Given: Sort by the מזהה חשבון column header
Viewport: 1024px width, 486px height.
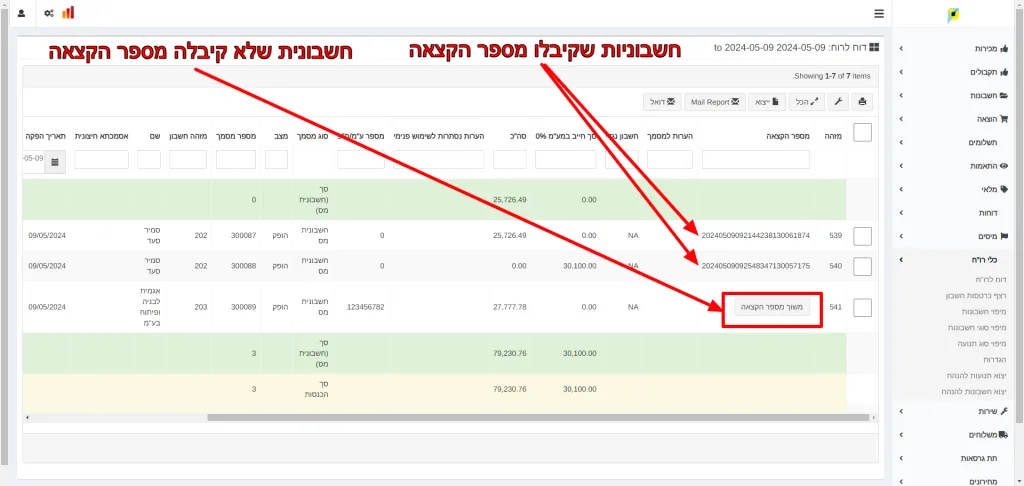Looking at the screenshot, I should pos(188,136).
